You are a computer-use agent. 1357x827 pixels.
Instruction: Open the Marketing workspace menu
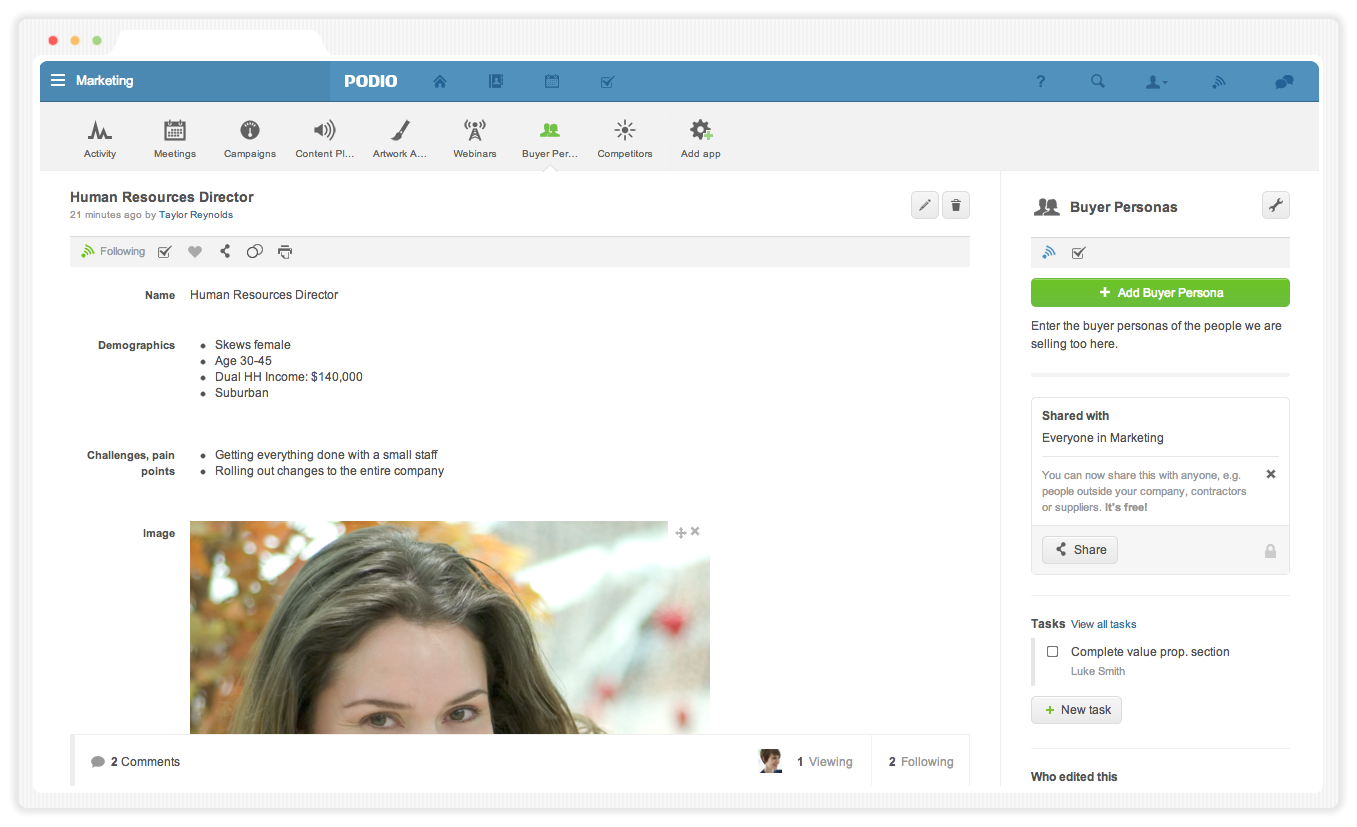93,81
